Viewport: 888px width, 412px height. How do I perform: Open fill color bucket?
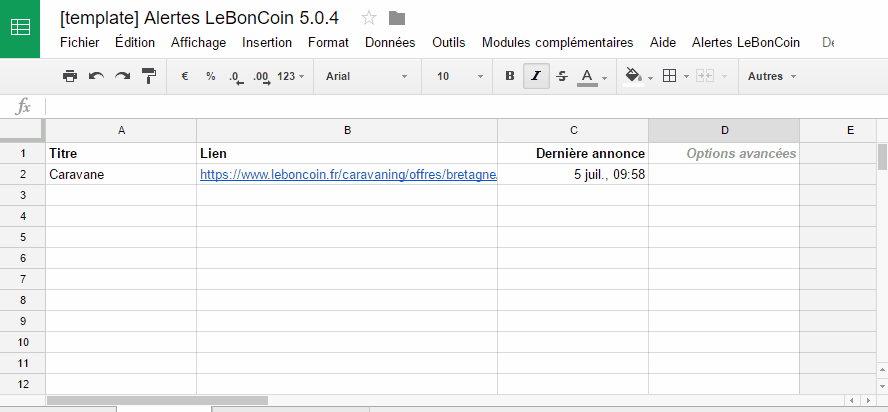[633, 76]
